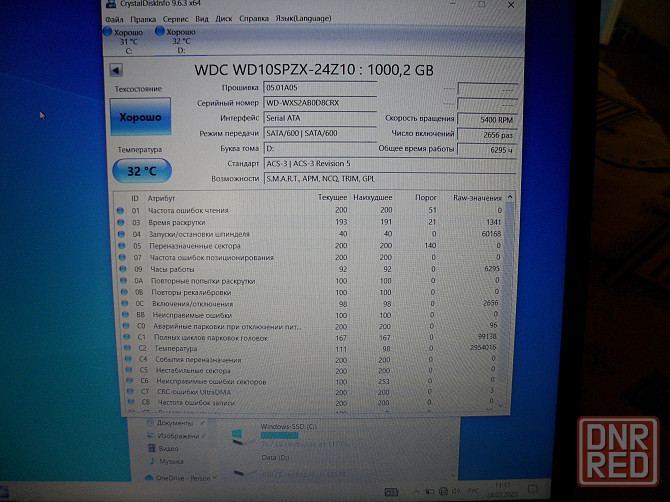Click the Интерфейс field Serial ATA

[x=320, y=118]
